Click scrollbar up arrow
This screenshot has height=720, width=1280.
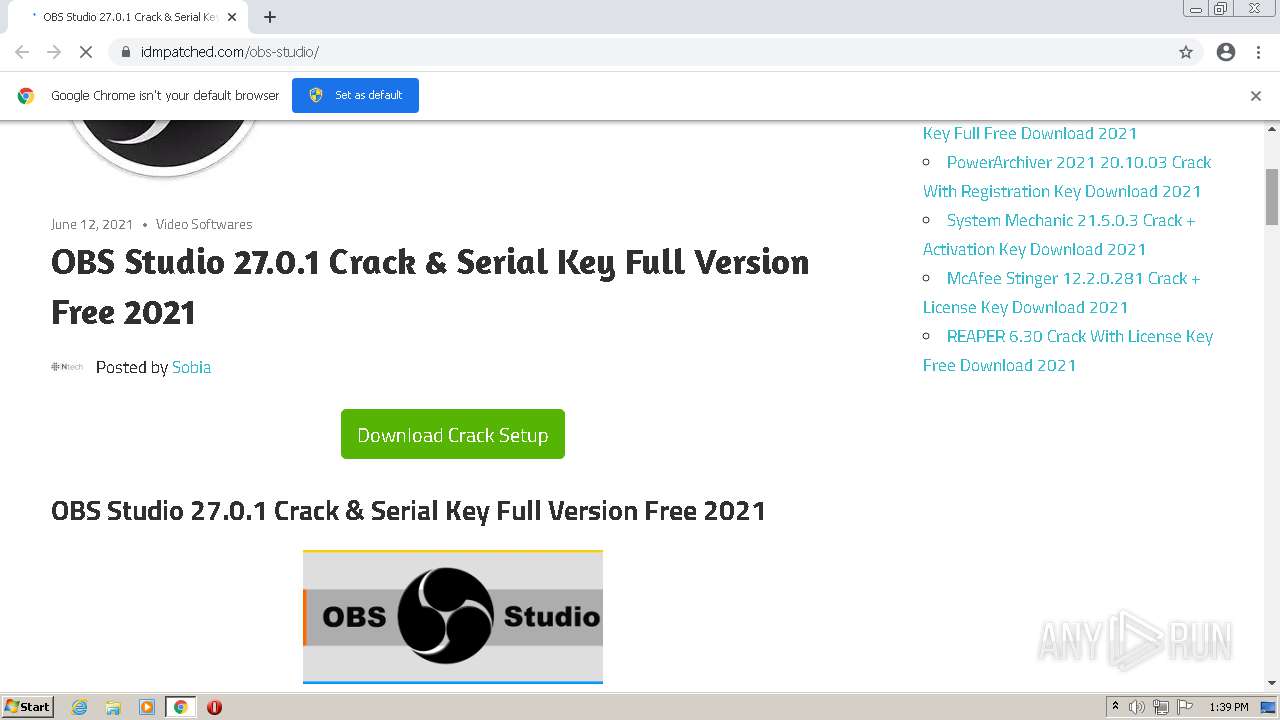click(x=1272, y=128)
